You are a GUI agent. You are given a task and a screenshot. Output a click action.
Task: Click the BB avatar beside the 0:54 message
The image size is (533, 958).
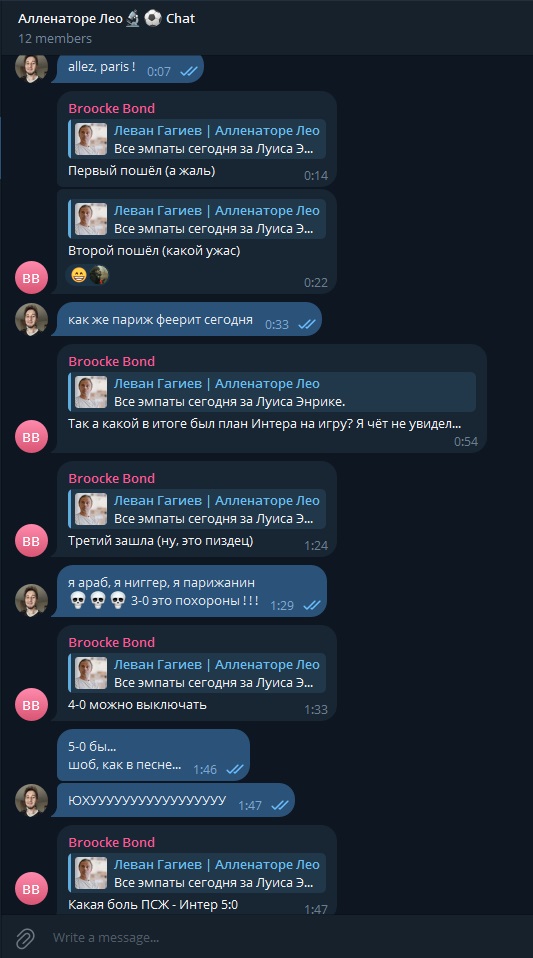coord(31,437)
